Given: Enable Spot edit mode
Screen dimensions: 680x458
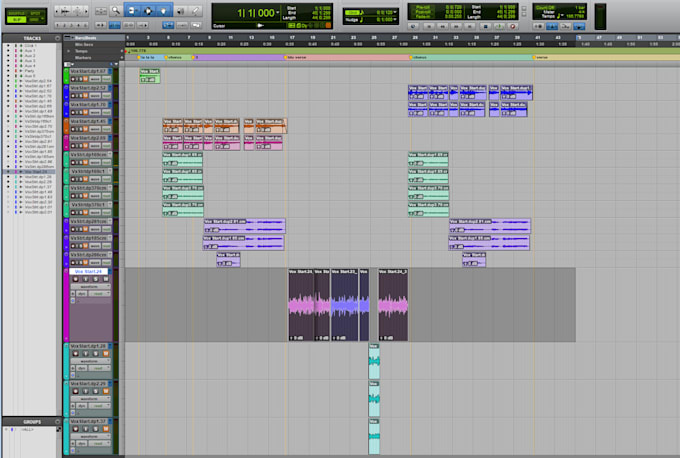Looking at the screenshot, I should [36, 13].
